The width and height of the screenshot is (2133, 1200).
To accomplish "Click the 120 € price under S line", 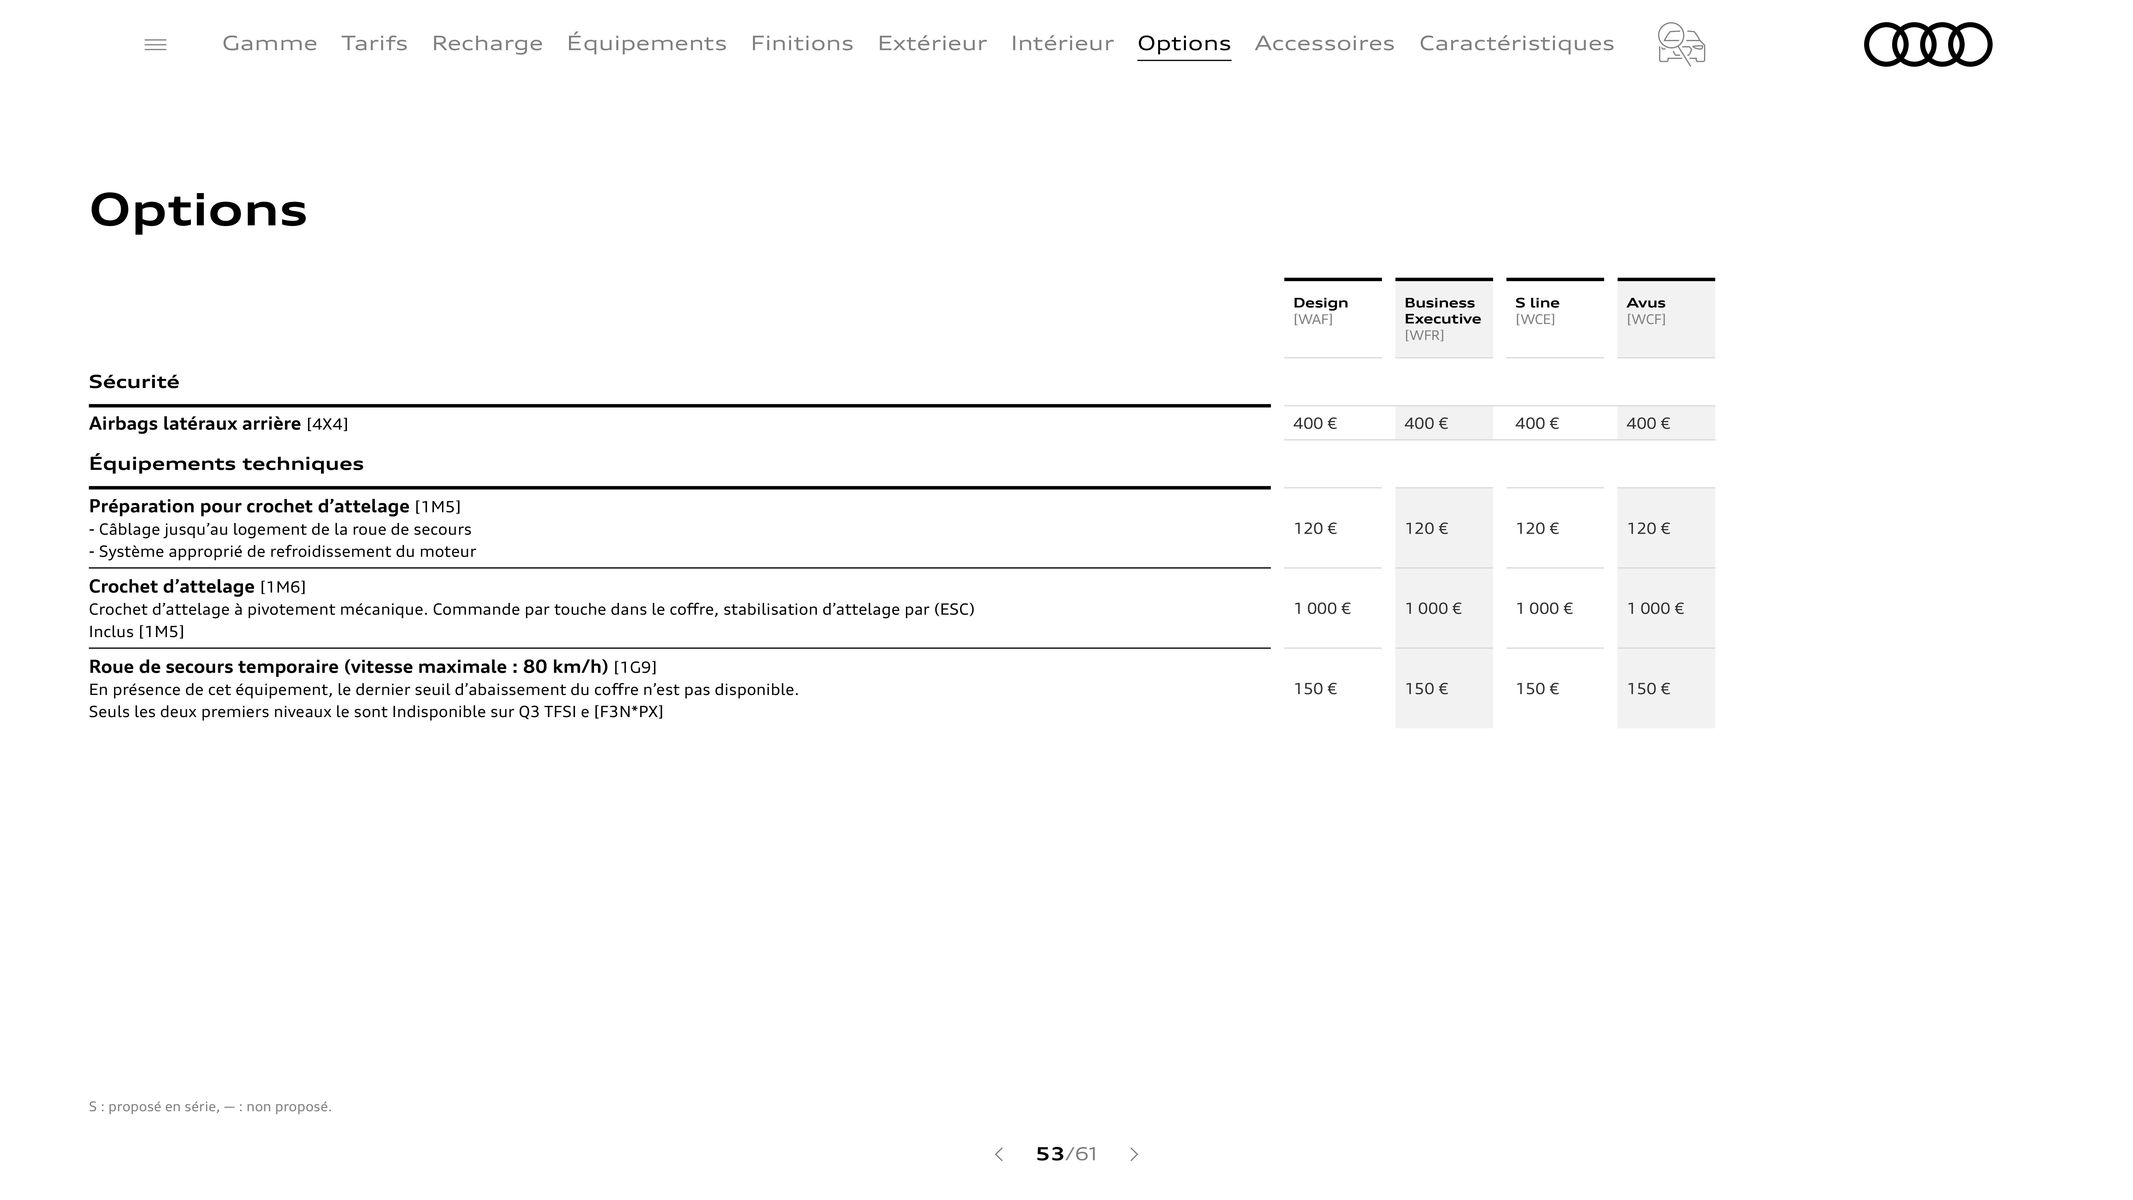I will coord(1537,528).
